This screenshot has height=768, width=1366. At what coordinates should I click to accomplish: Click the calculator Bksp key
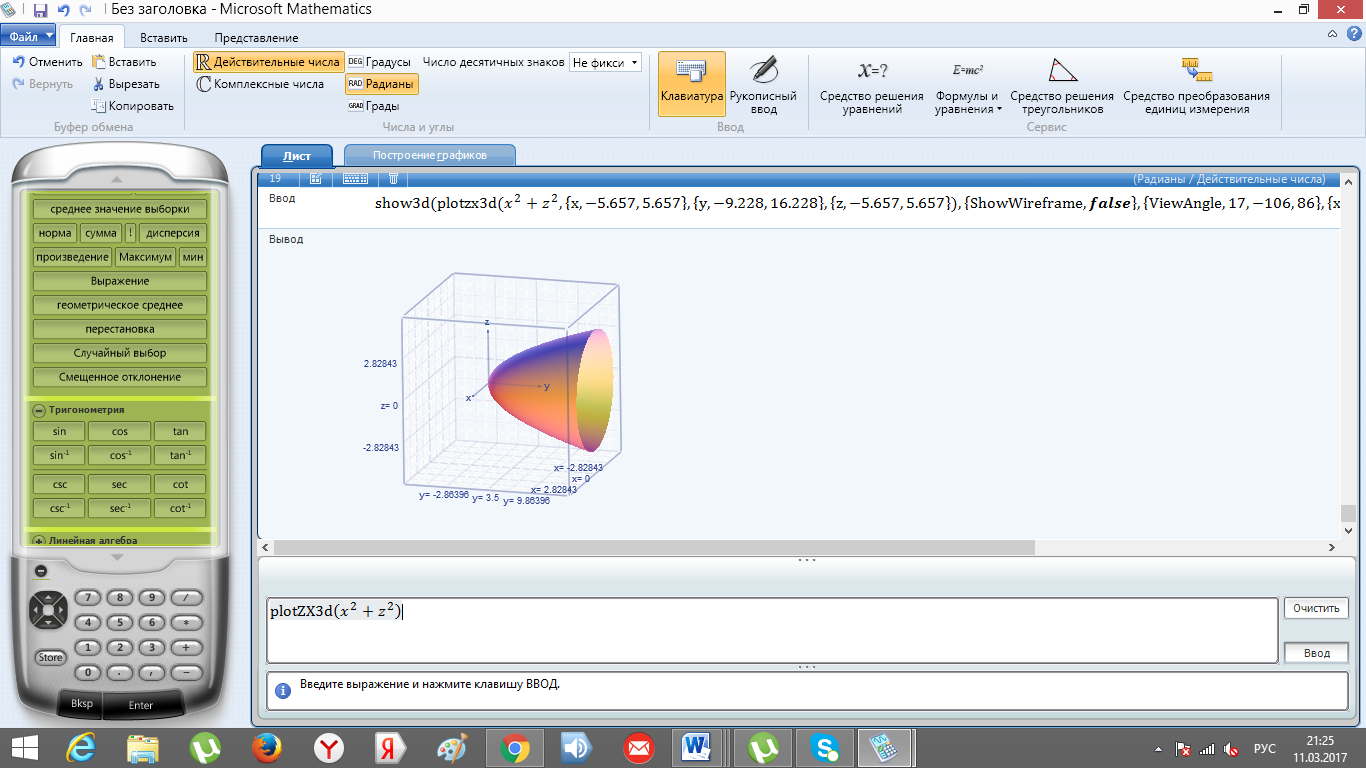tap(82, 704)
